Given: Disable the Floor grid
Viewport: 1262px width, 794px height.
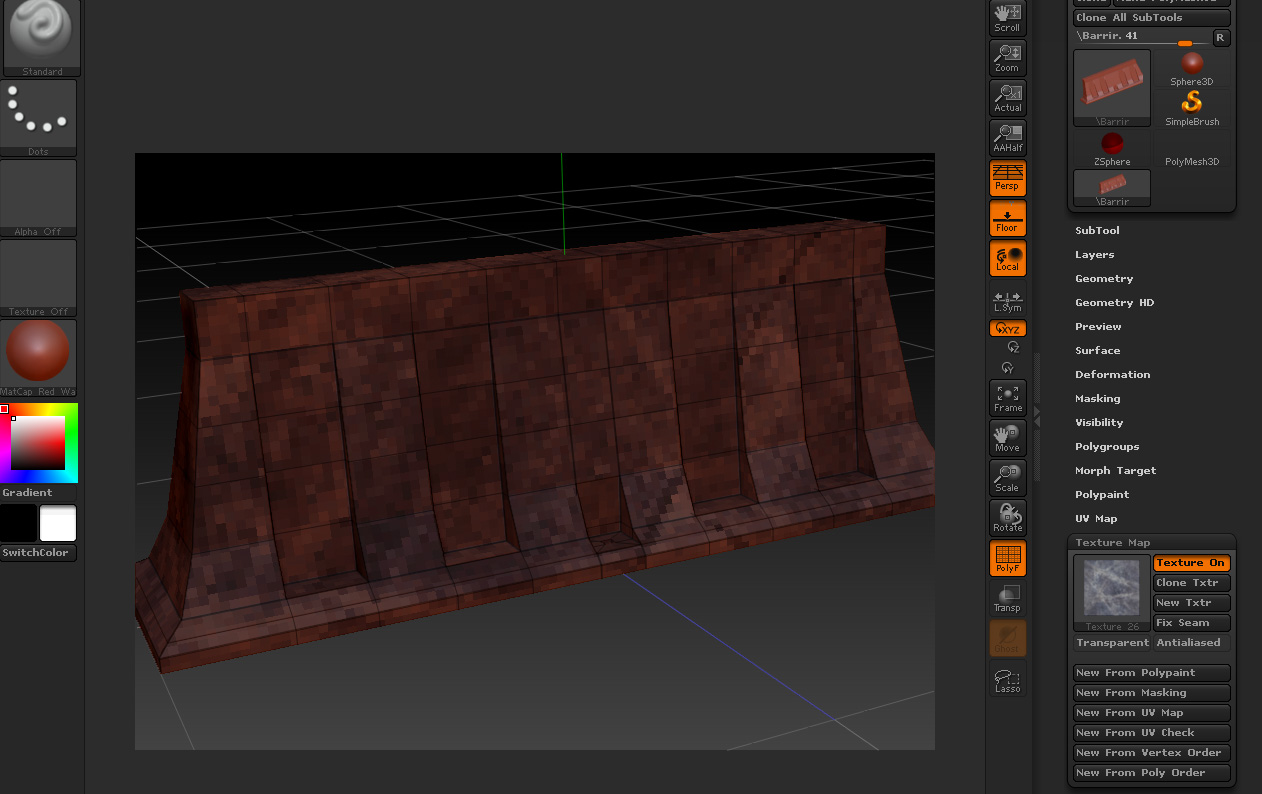Looking at the screenshot, I should coord(1007,218).
